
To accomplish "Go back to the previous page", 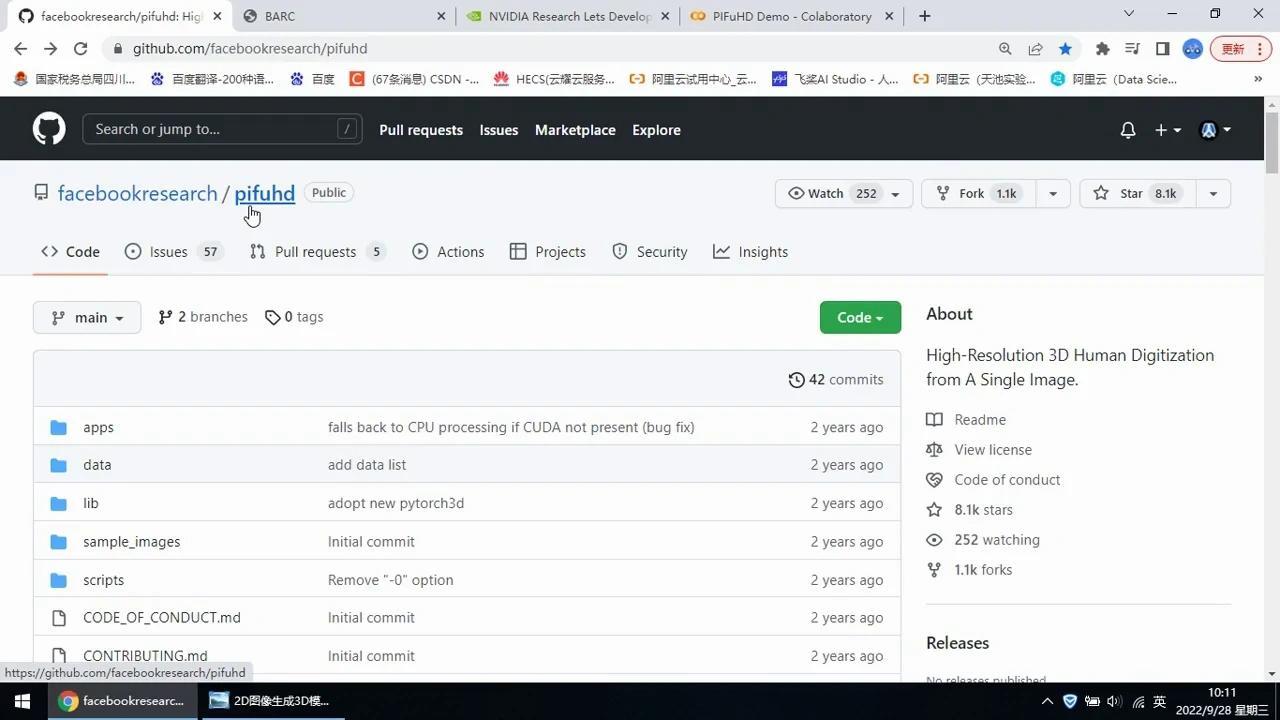I will [21, 49].
